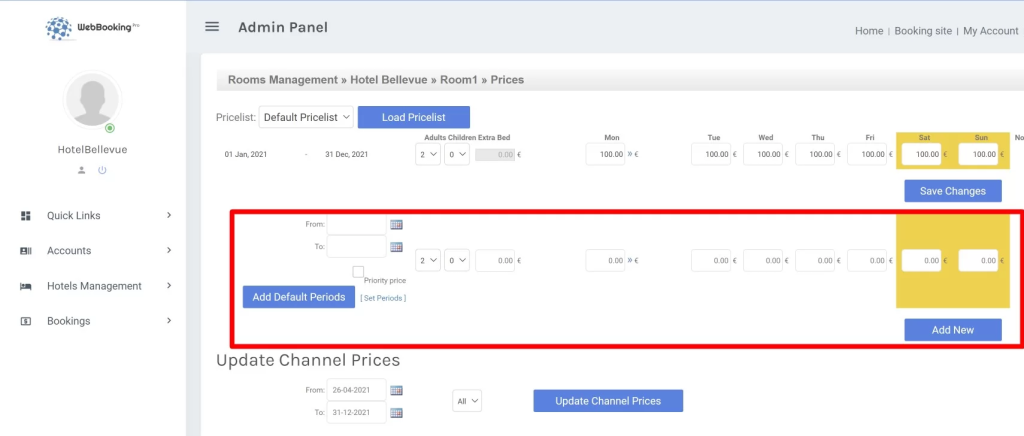This screenshot has height=436, width=1024.
Task: Open calendar for Update Channel Prices To date
Action: [x=396, y=412]
